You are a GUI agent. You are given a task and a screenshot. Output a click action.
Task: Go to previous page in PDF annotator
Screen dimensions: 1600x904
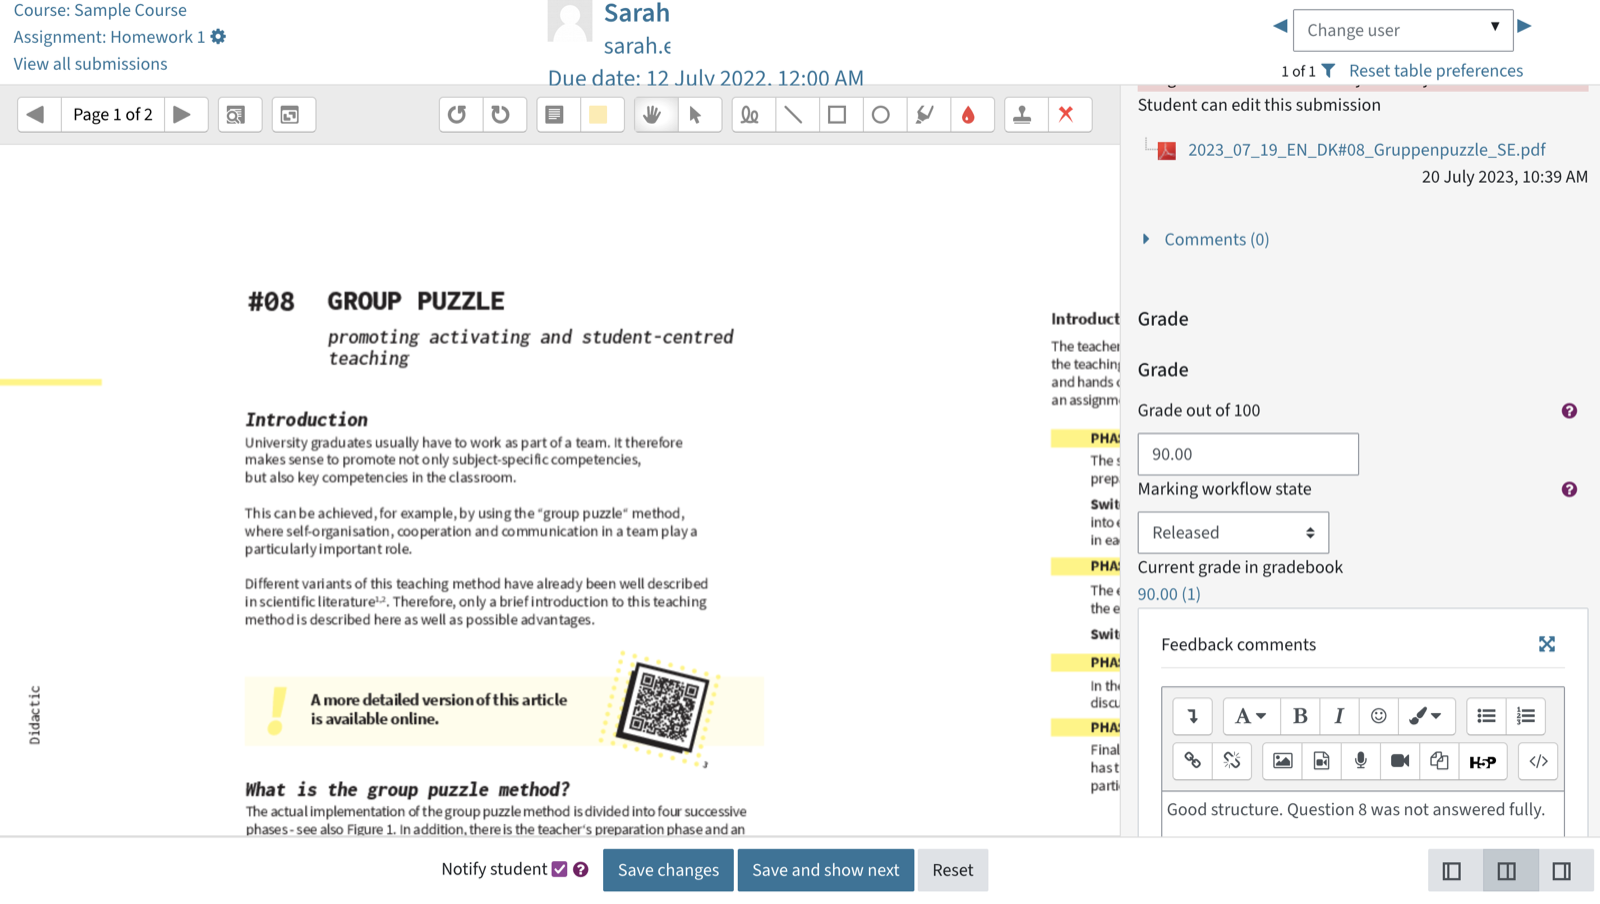[36, 114]
